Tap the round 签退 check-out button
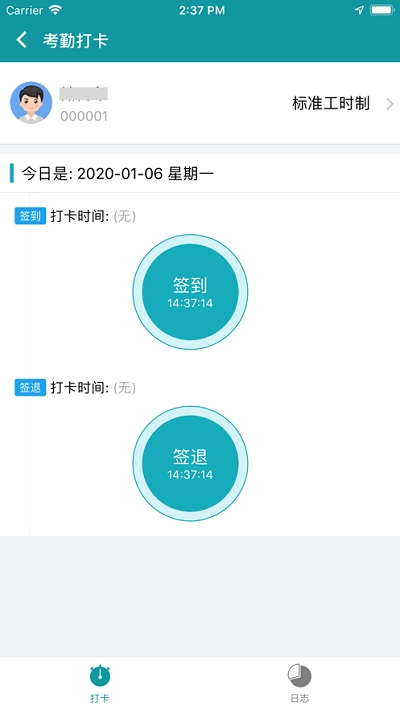This screenshot has height=710, width=400. click(190, 463)
